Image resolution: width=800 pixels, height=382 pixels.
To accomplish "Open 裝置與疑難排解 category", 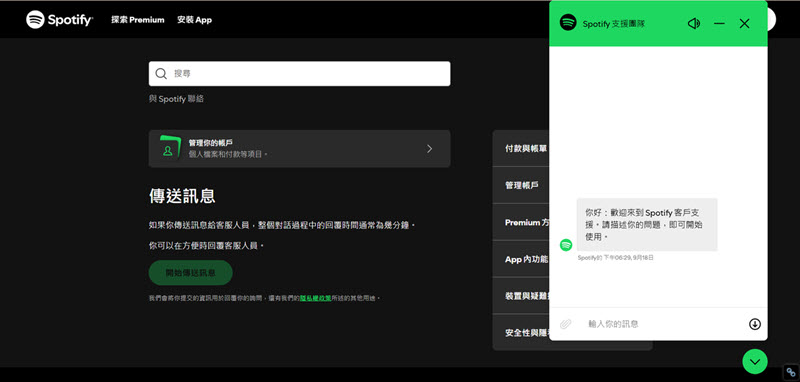I will [x=521, y=296].
